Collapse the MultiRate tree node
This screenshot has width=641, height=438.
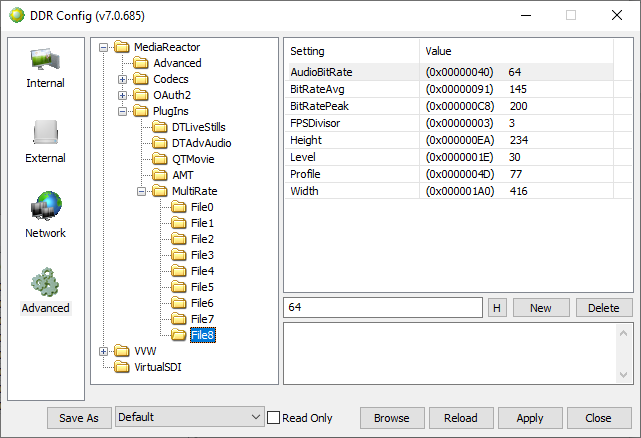tap(141, 191)
